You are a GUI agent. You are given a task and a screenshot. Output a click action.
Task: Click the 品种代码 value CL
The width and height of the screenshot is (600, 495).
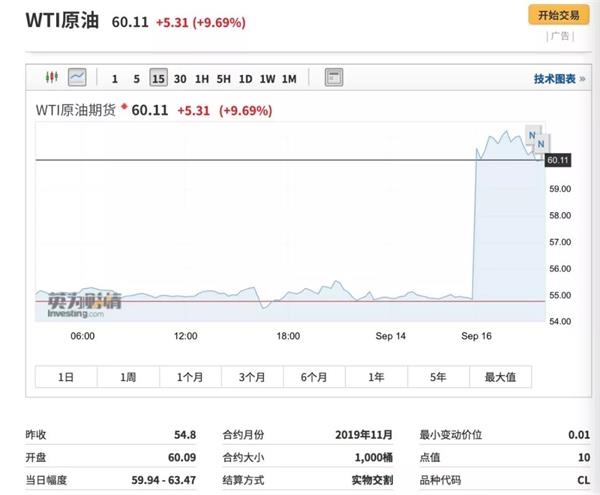pyautogui.click(x=584, y=480)
